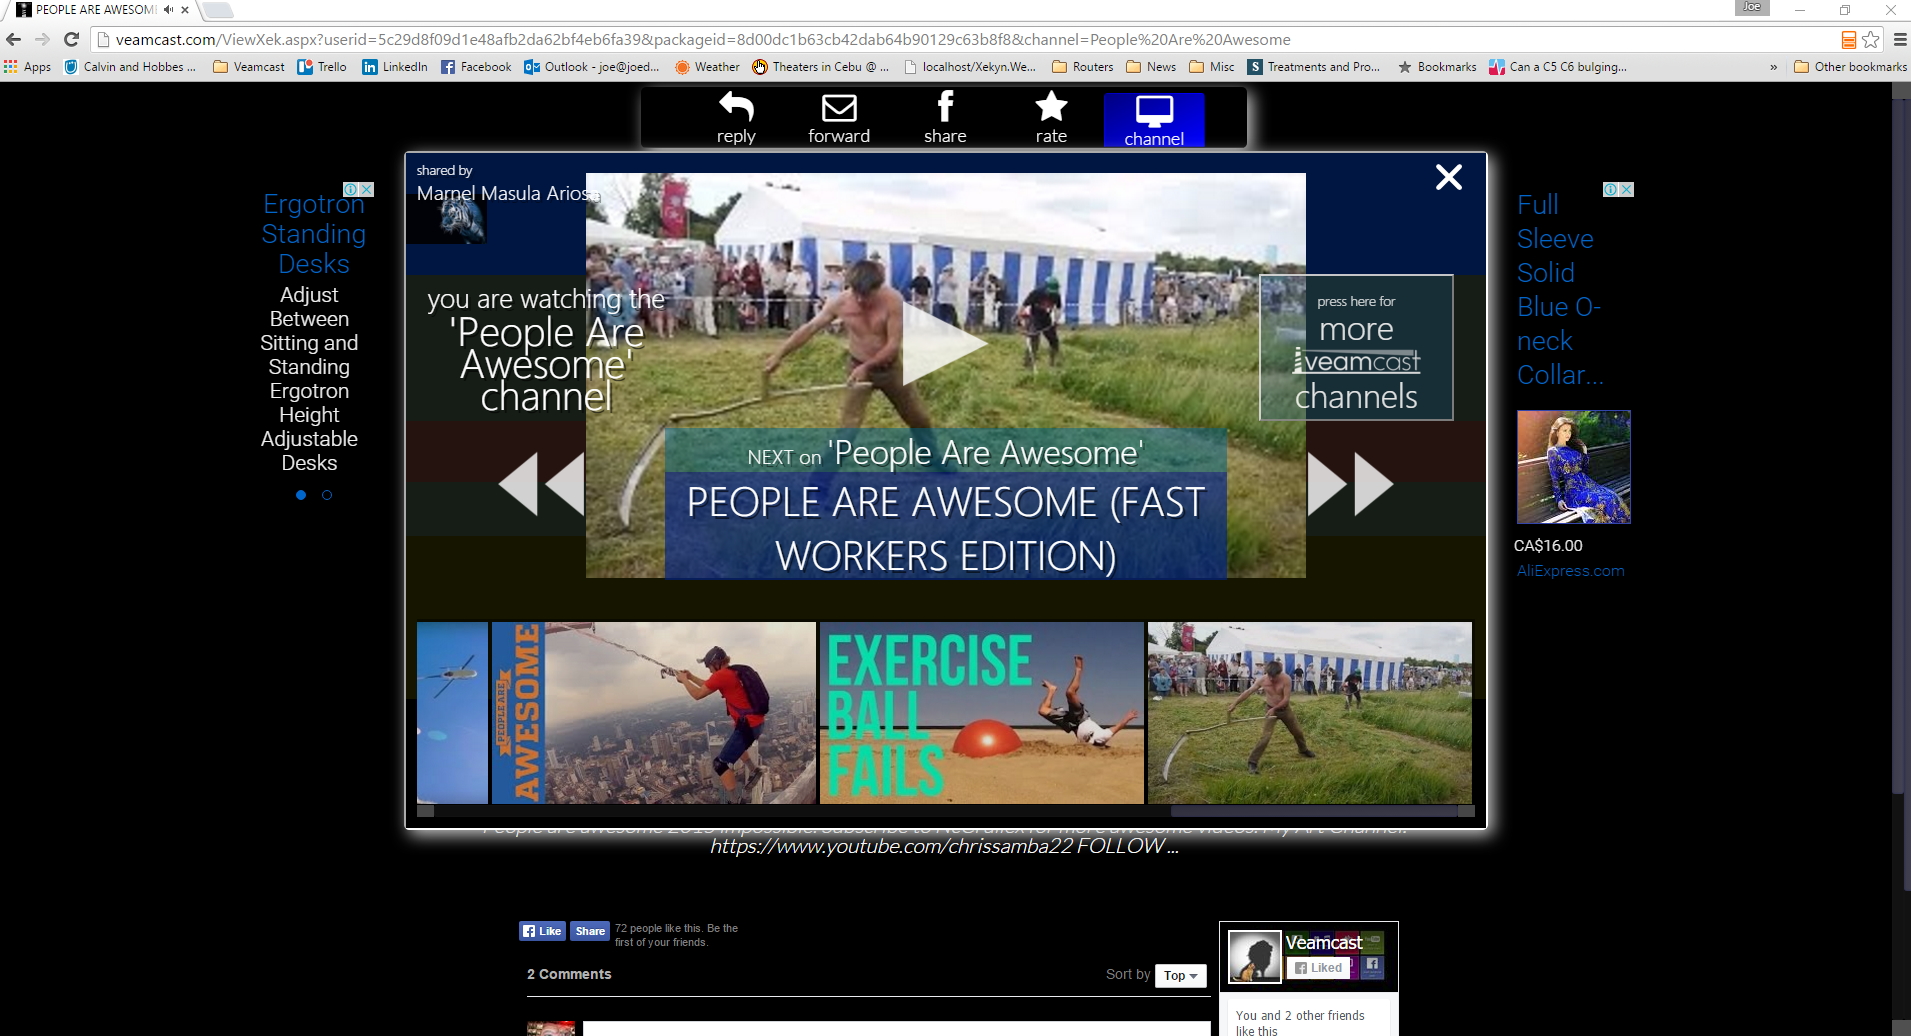Viewport: 1911px width, 1036px height.
Task: Expand the Other bookmarks folder
Action: point(1851,67)
